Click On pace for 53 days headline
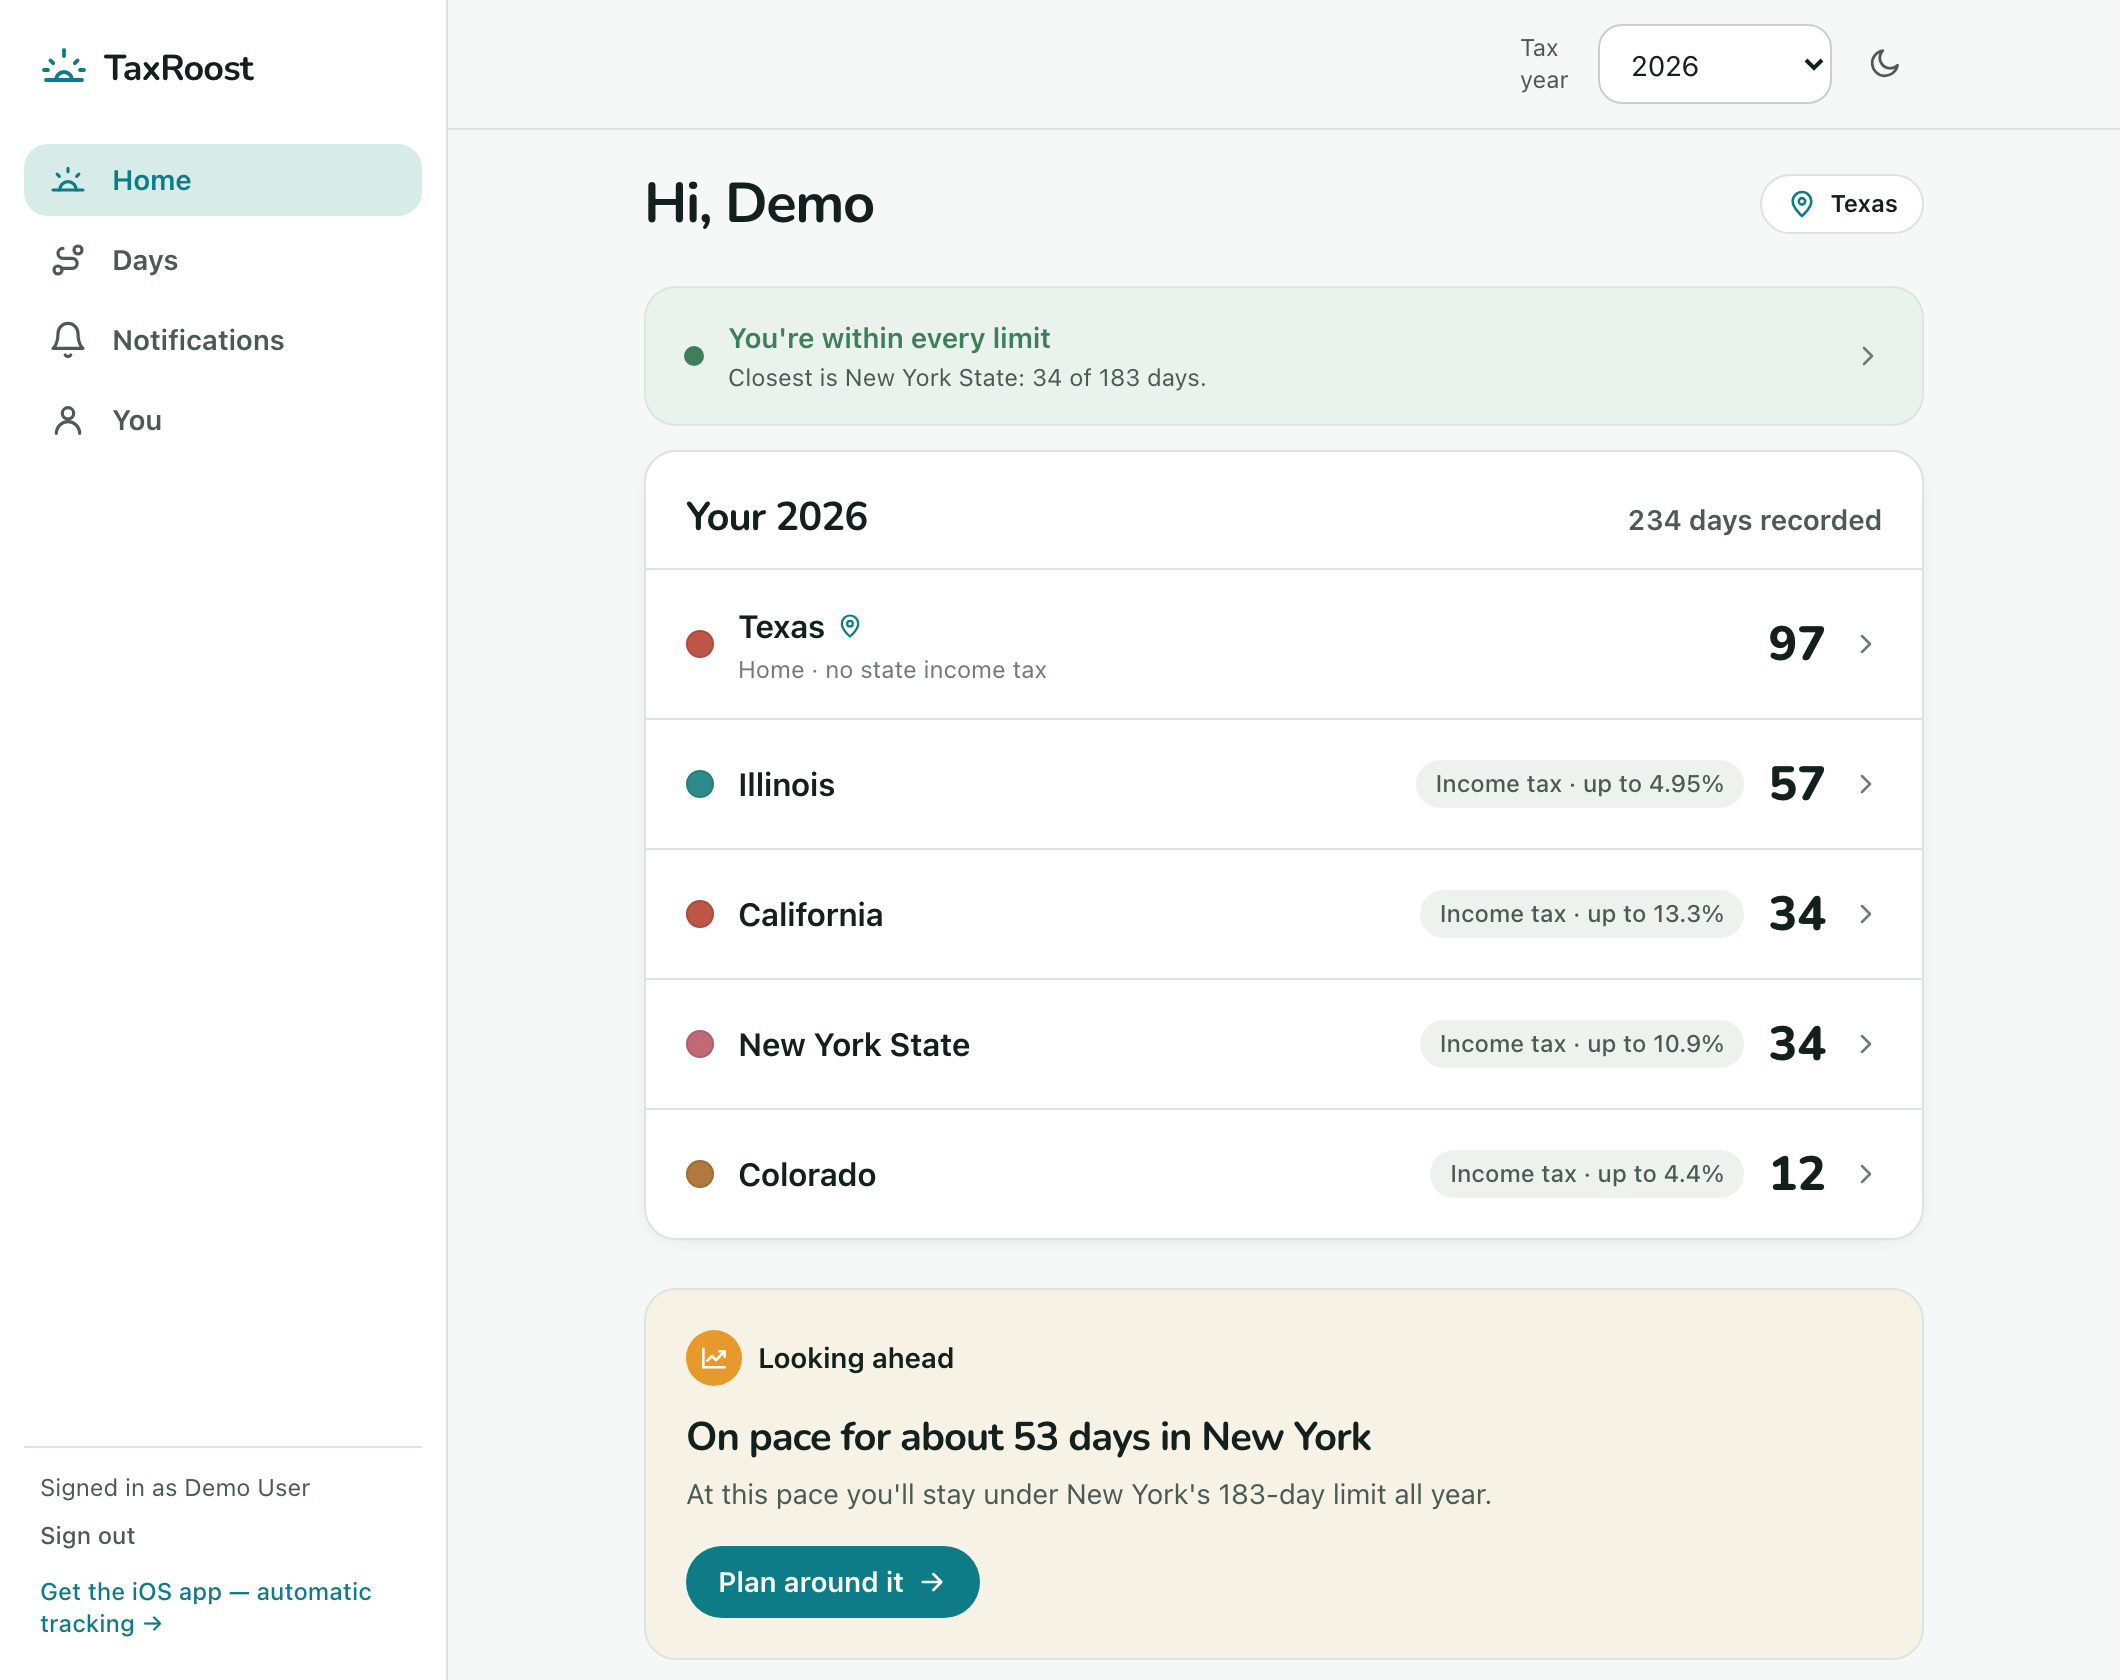The image size is (2120, 1680). point(1029,1437)
